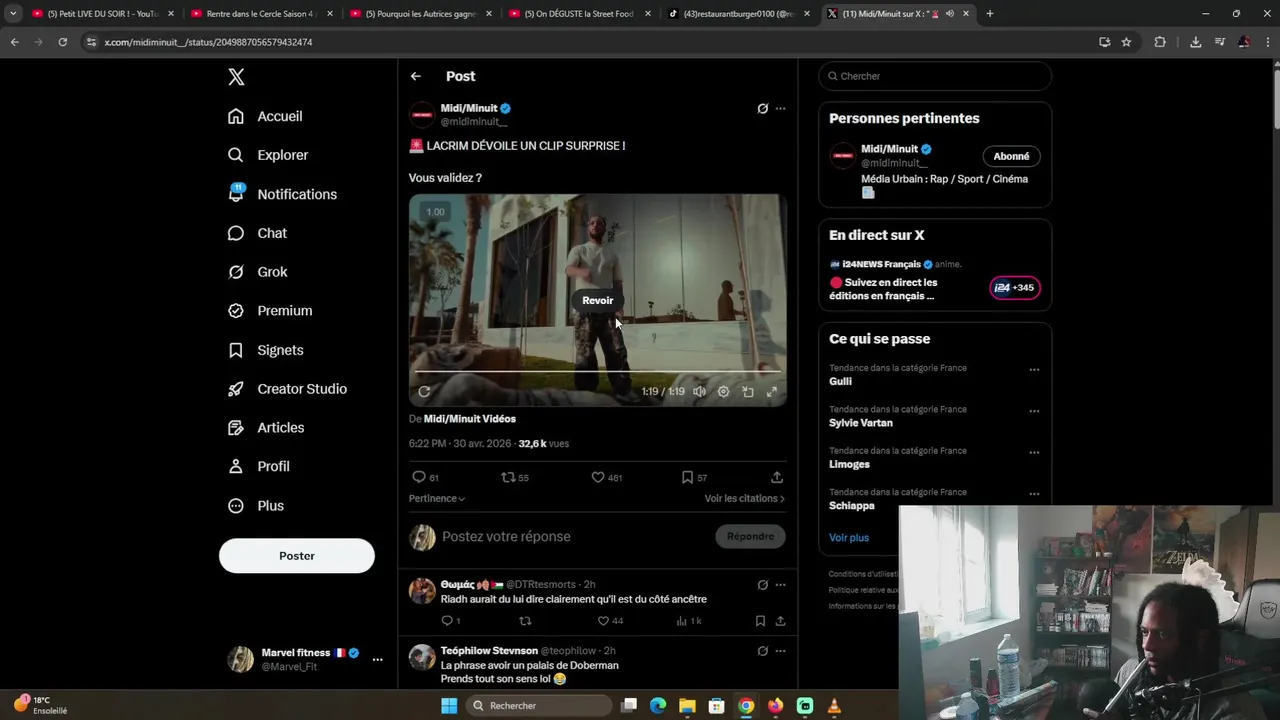The height and width of the screenshot is (720, 1280).
Task: Click the video replay circular arrow
Action: (424, 392)
